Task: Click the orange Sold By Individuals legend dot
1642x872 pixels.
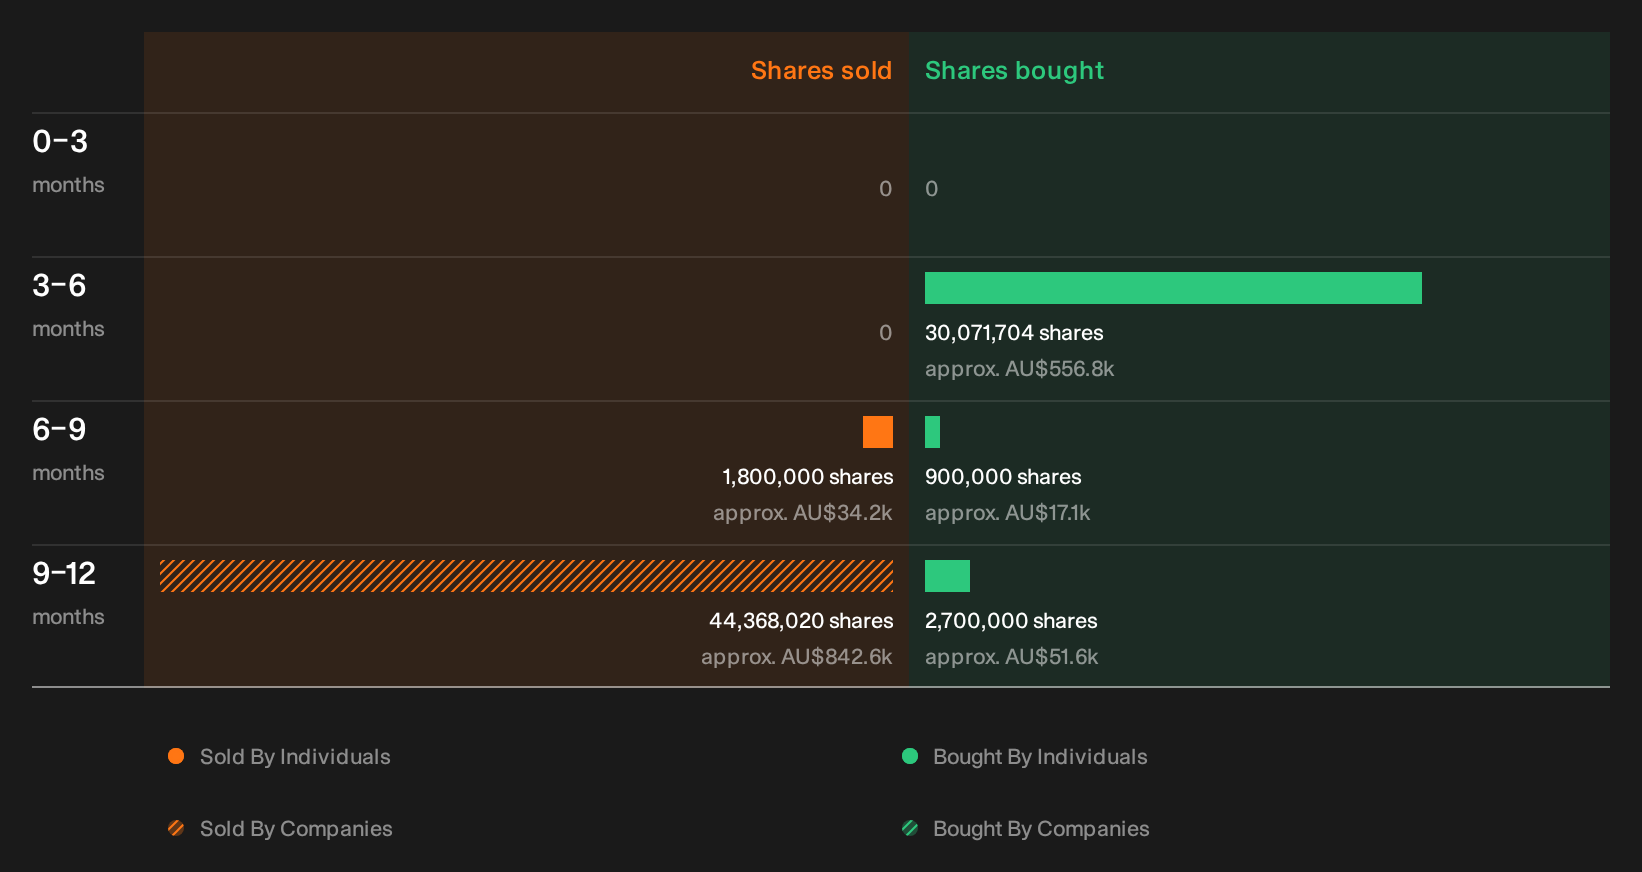Action: [x=176, y=756]
